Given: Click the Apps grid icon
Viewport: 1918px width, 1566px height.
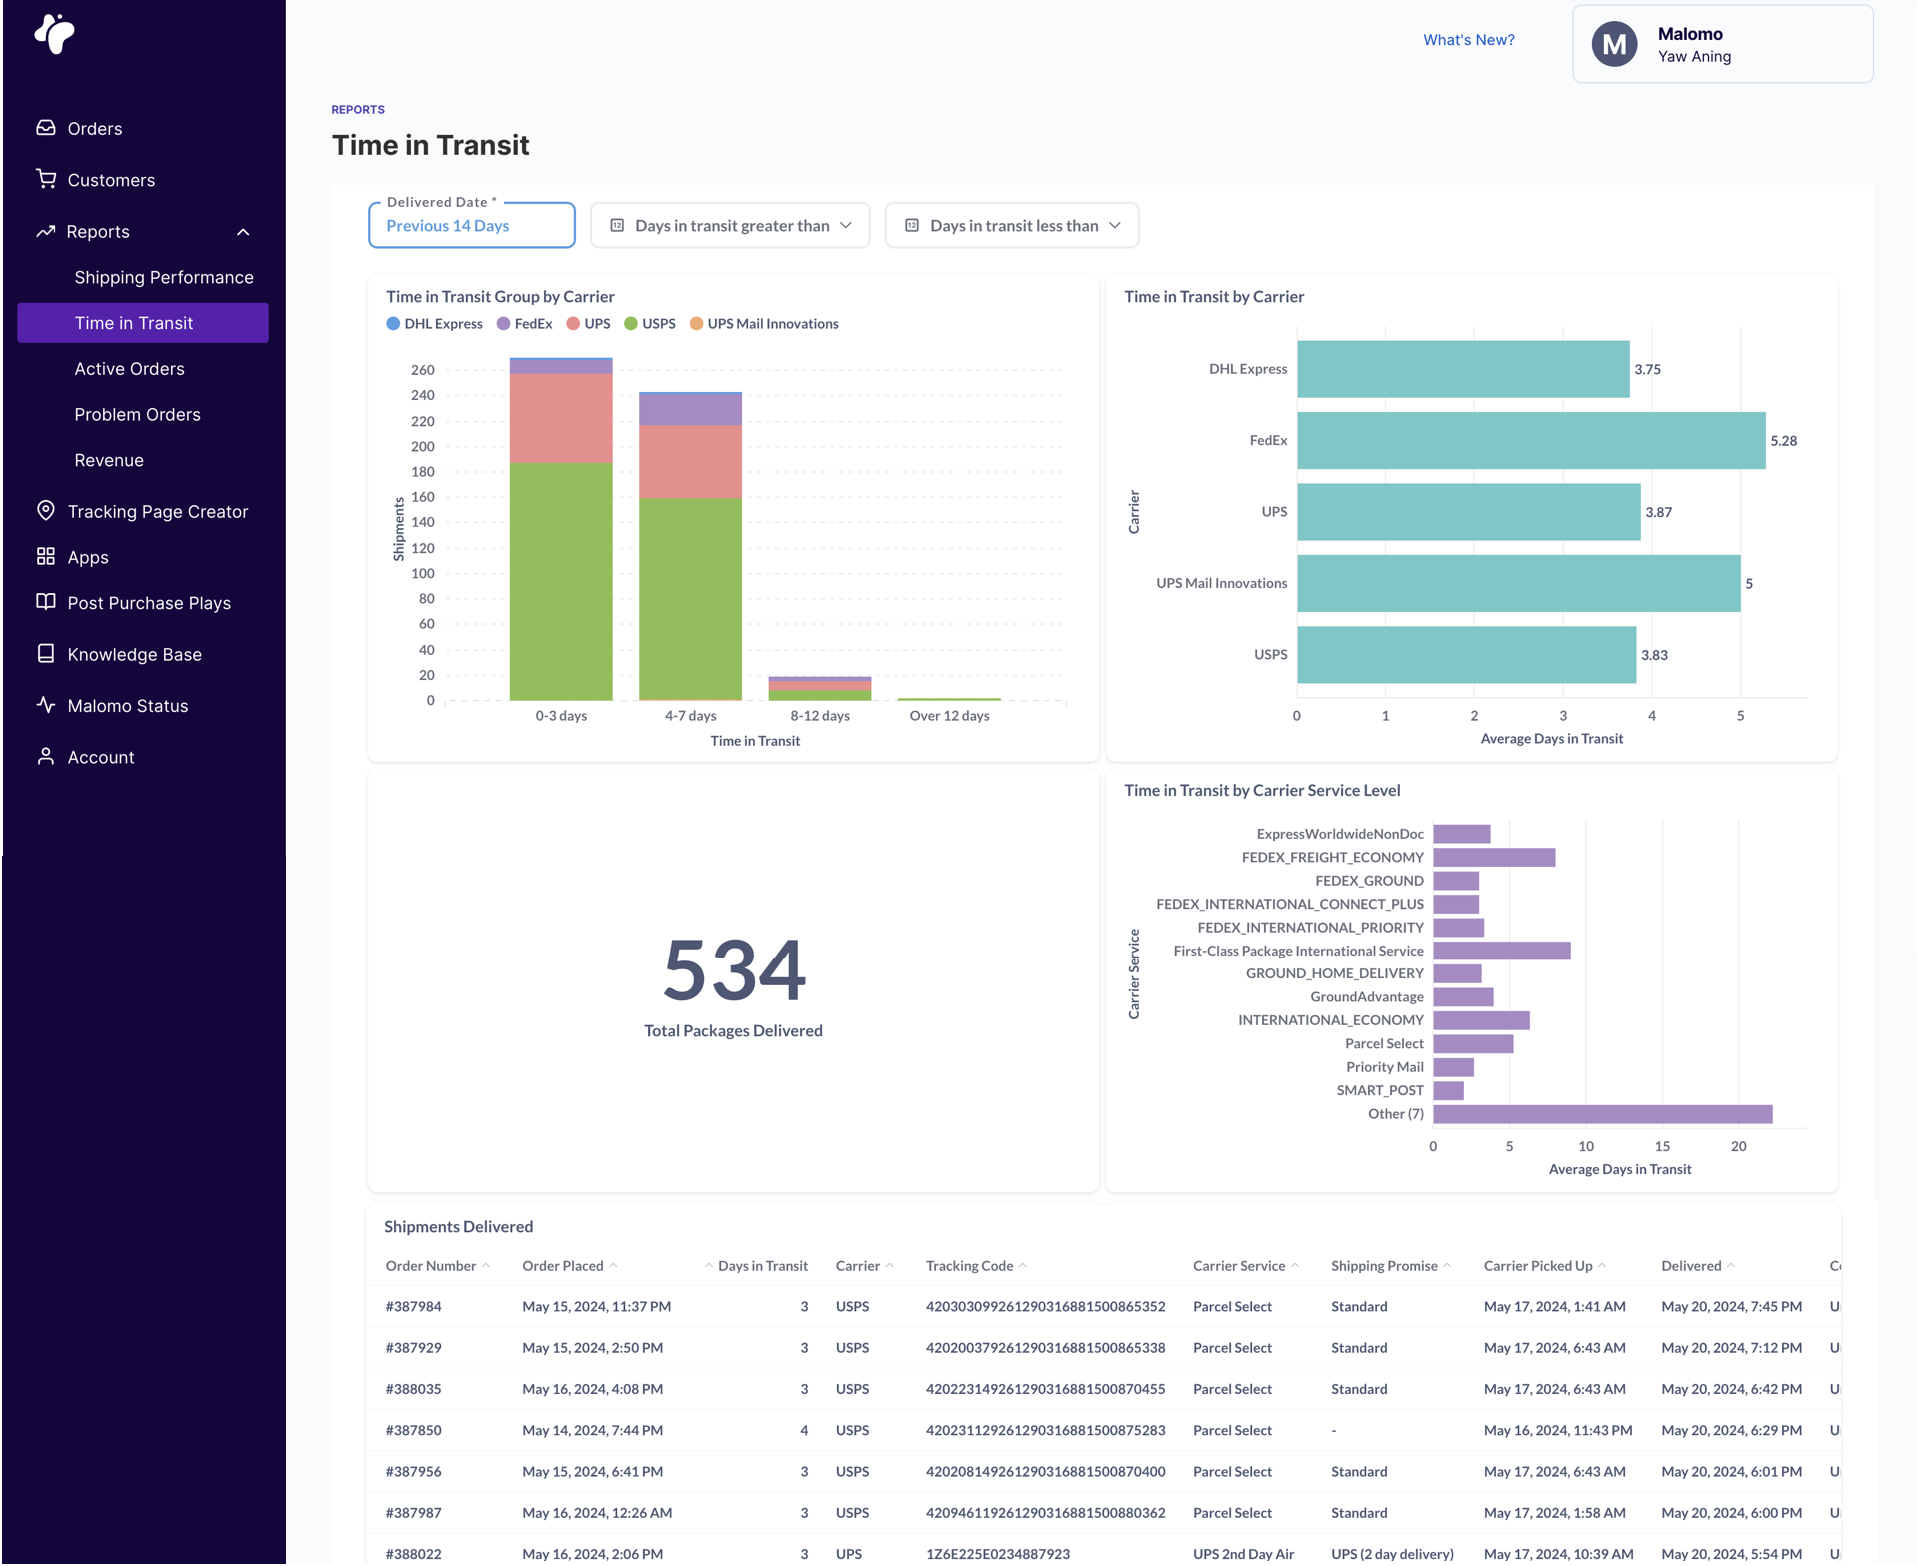Looking at the screenshot, I should [x=46, y=556].
